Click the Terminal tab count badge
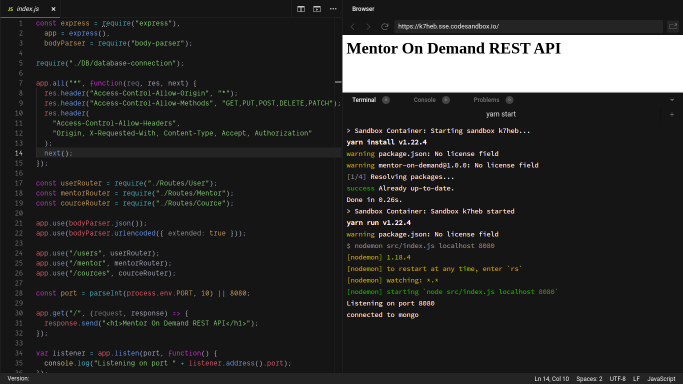The width and height of the screenshot is (683, 384). coord(386,100)
